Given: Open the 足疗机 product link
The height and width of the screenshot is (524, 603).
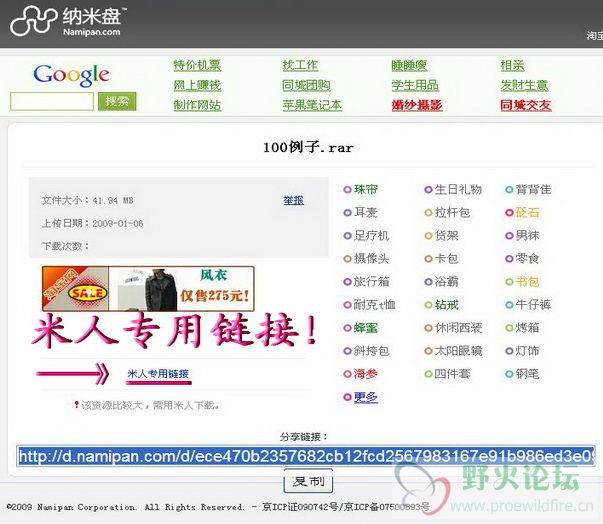Looking at the screenshot, I should coord(371,235).
